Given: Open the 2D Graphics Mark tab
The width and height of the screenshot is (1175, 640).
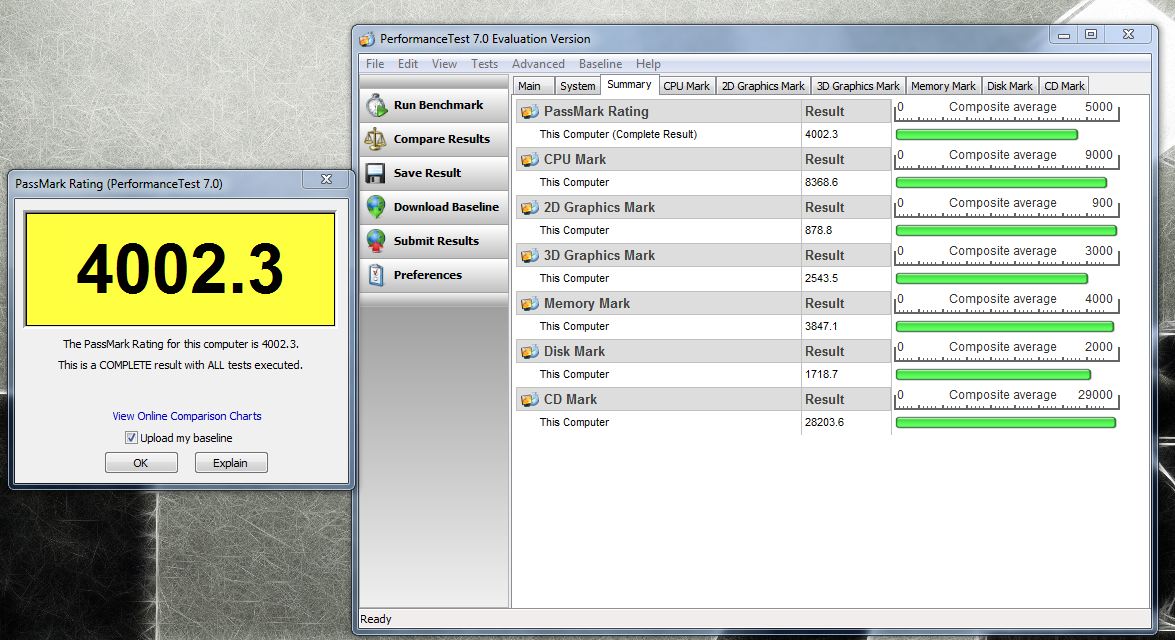Looking at the screenshot, I should tap(763, 86).
